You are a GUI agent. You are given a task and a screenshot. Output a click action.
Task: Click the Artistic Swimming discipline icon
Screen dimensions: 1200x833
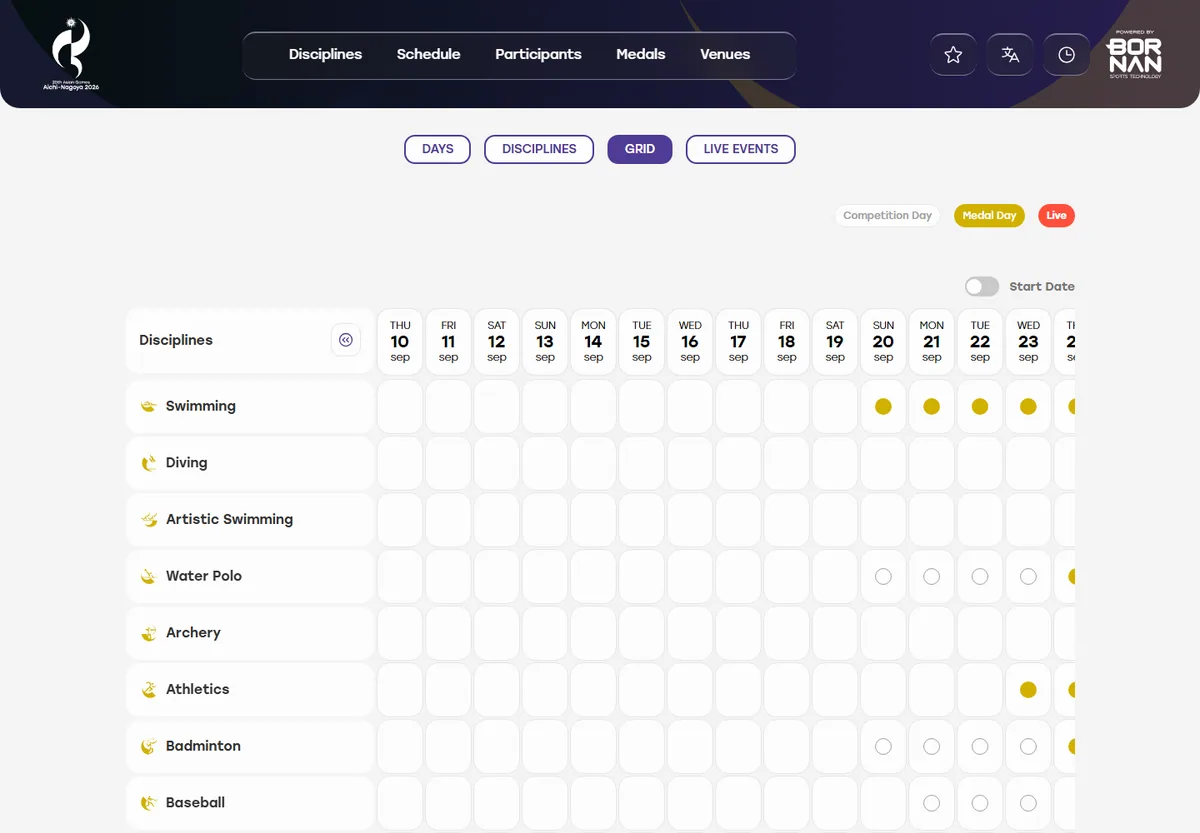point(149,520)
